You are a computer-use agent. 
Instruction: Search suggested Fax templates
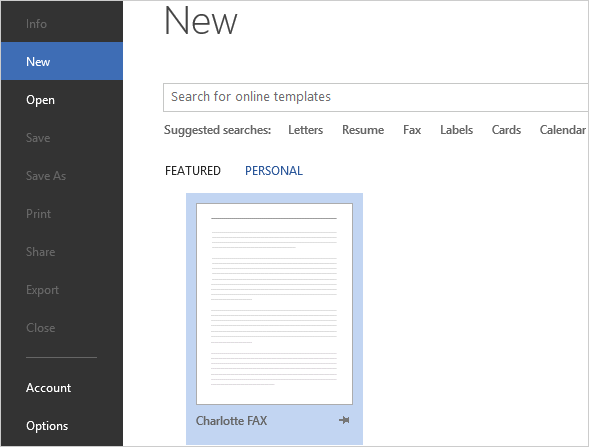coord(412,130)
